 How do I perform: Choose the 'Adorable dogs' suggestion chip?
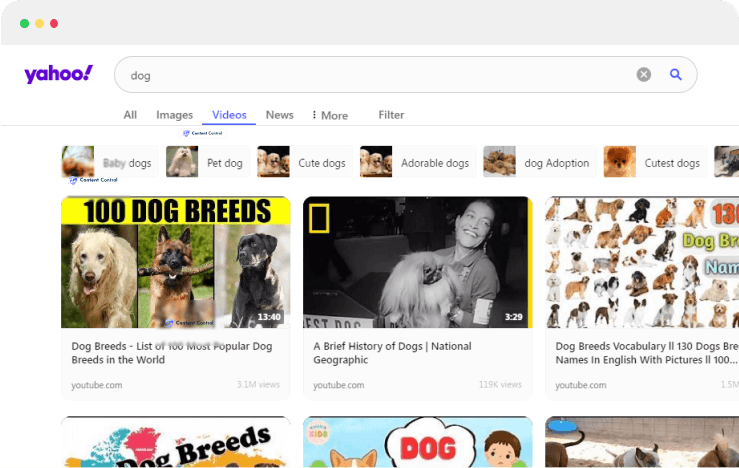coord(418,162)
